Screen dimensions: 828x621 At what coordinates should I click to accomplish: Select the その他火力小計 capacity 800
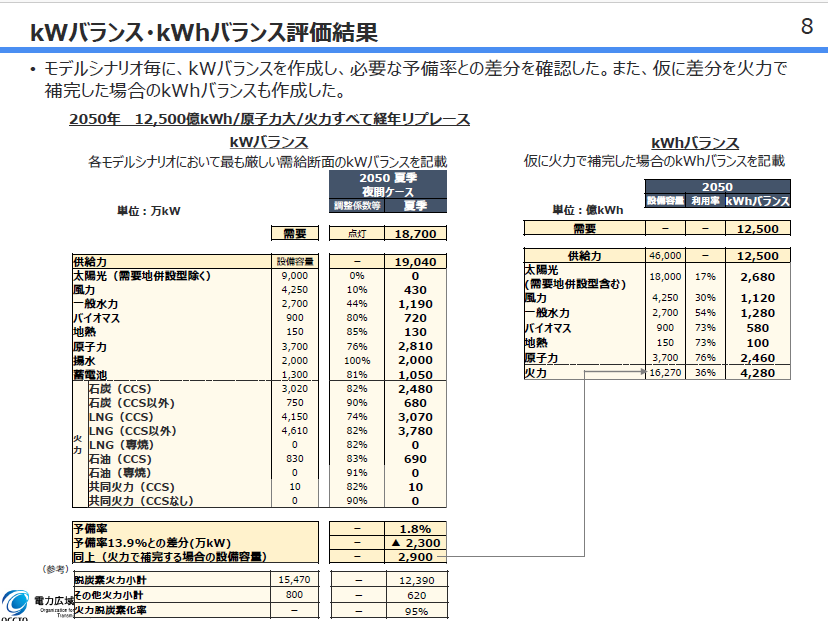pos(295,595)
